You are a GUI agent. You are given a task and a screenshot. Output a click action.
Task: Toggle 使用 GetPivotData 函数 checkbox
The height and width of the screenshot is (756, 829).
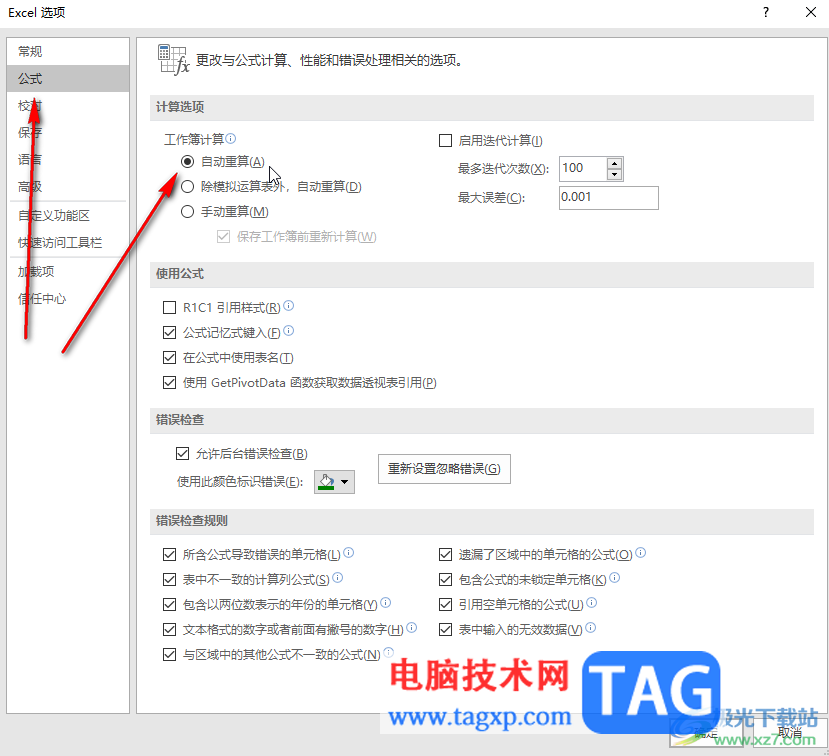(x=169, y=383)
